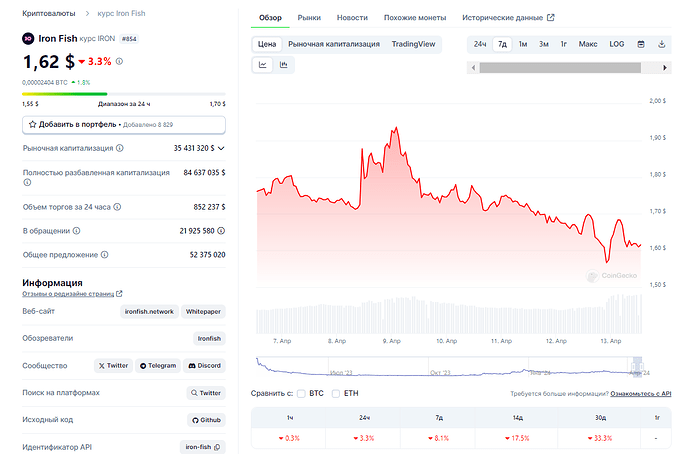Show info for Общее предложение
Image resolution: width=690 pixels, height=454 pixels.
point(104,255)
